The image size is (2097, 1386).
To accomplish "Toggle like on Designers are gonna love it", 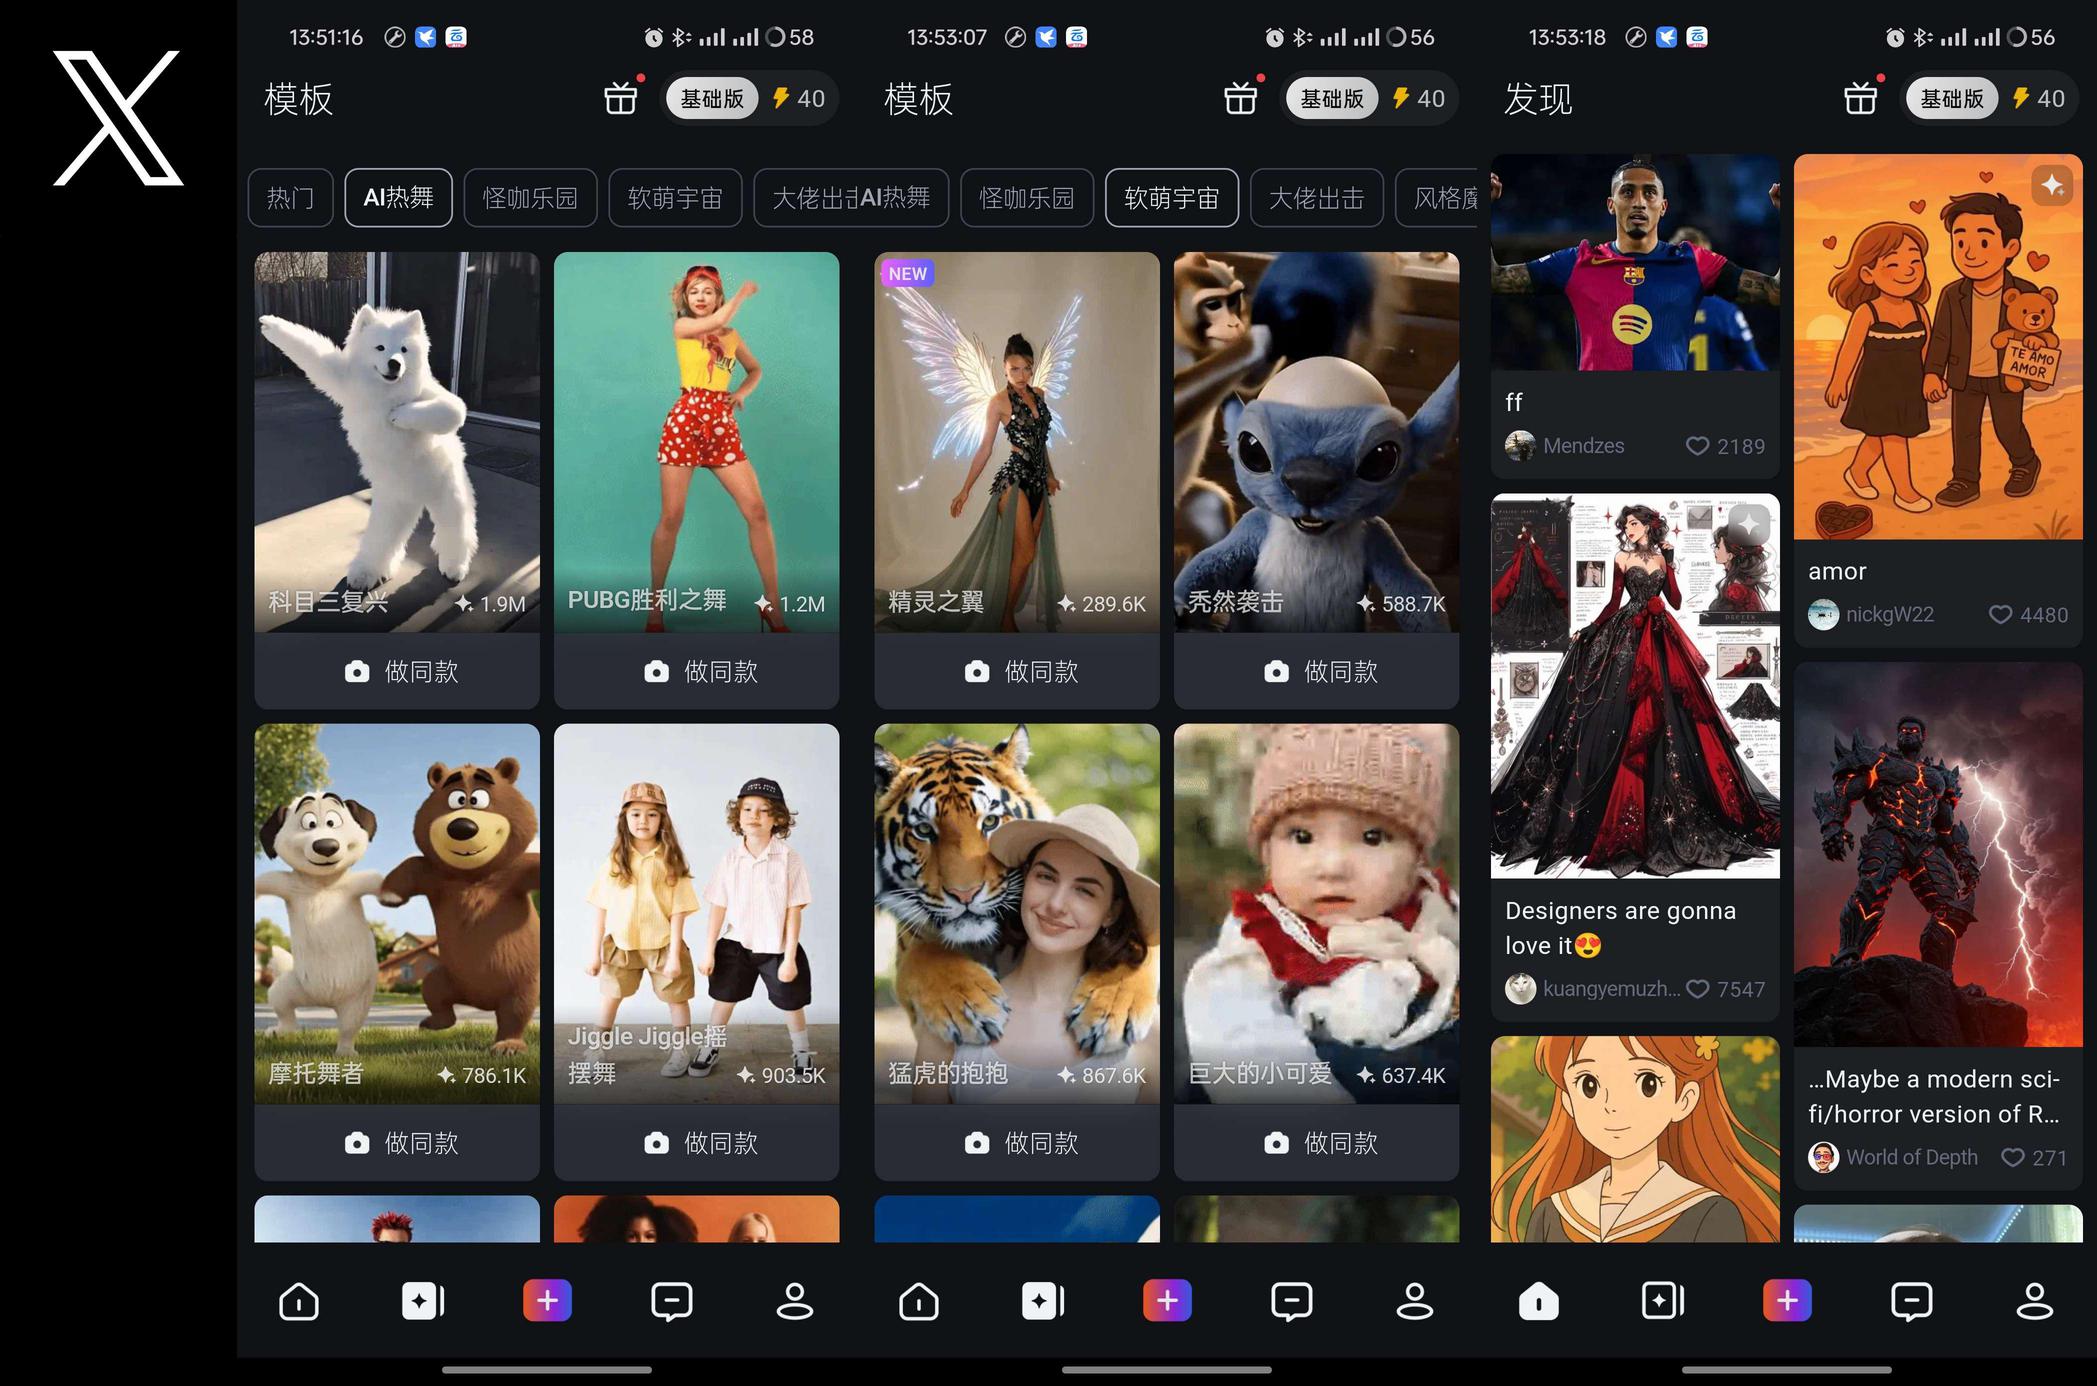I will pyautogui.click(x=1697, y=989).
